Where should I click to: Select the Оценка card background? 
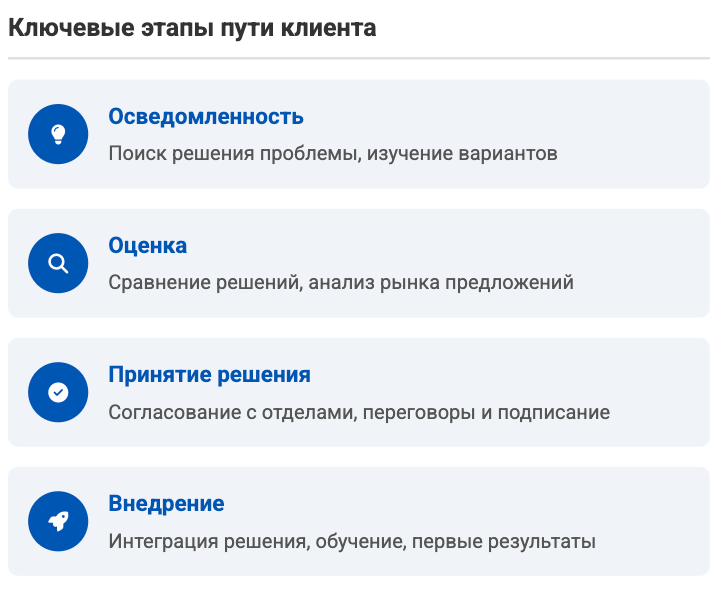coord(359,263)
